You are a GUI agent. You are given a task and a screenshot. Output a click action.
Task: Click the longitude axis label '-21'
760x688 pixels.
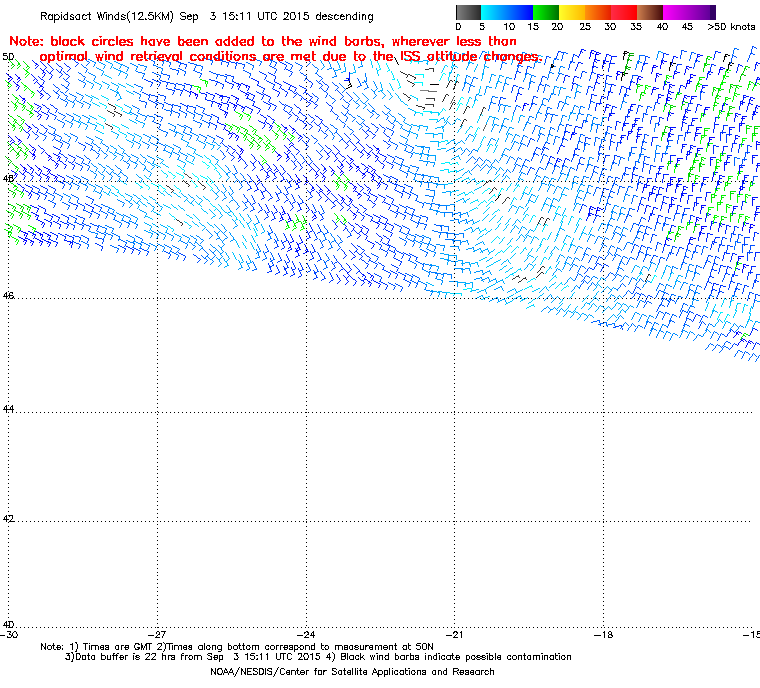tap(454, 635)
